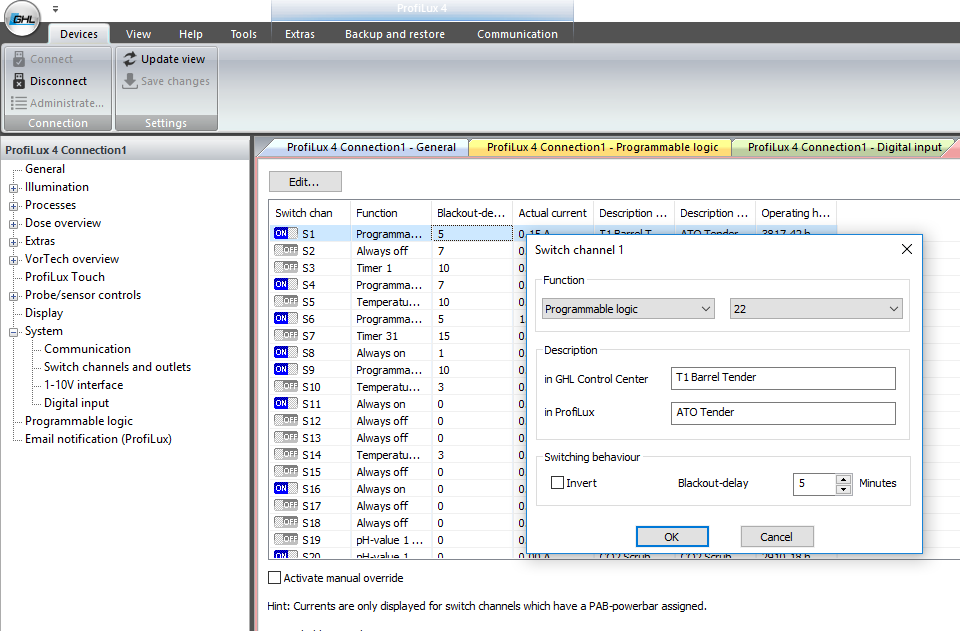Close the Switch channel 1 dialog

(907, 249)
